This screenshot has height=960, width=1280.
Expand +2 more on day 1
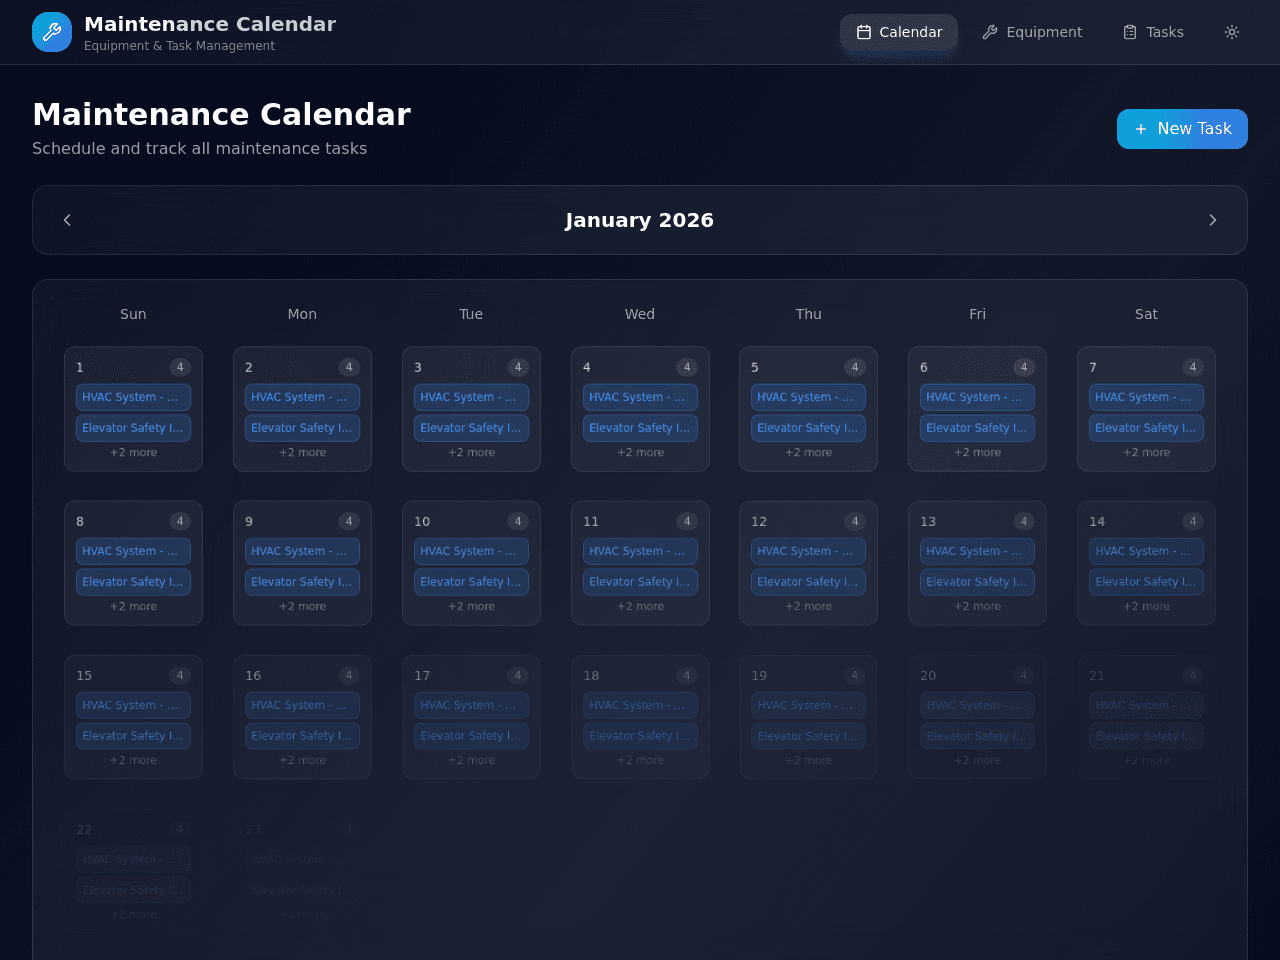click(133, 453)
